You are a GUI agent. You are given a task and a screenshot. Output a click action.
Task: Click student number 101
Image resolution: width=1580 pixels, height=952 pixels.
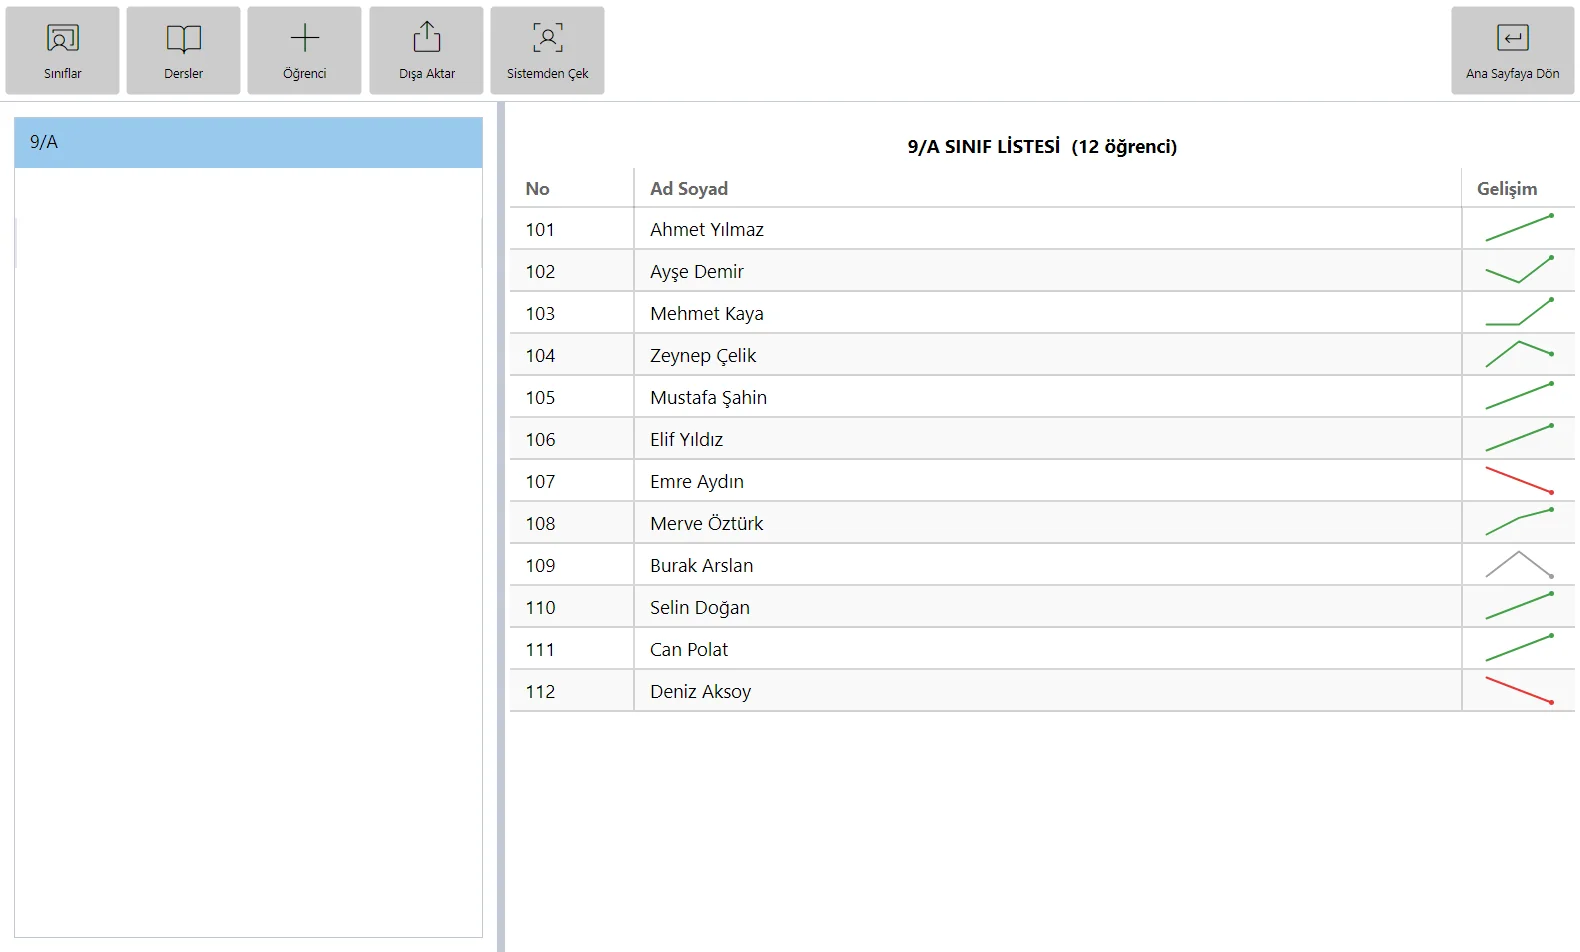(540, 230)
